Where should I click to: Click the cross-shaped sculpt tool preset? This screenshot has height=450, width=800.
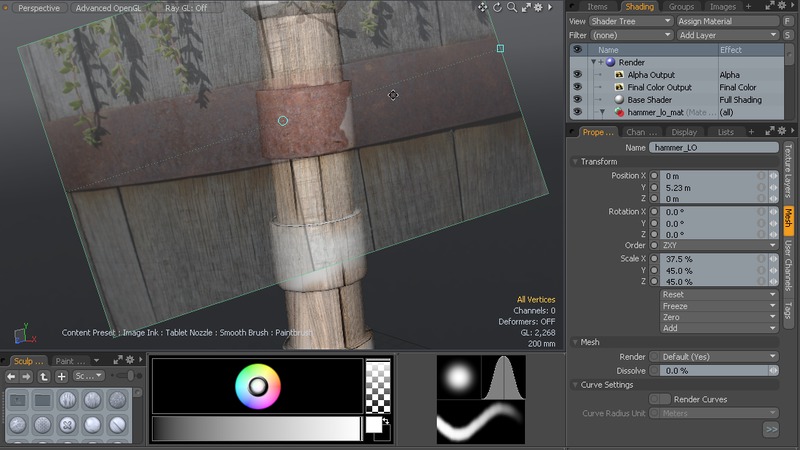tap(67, 424)
